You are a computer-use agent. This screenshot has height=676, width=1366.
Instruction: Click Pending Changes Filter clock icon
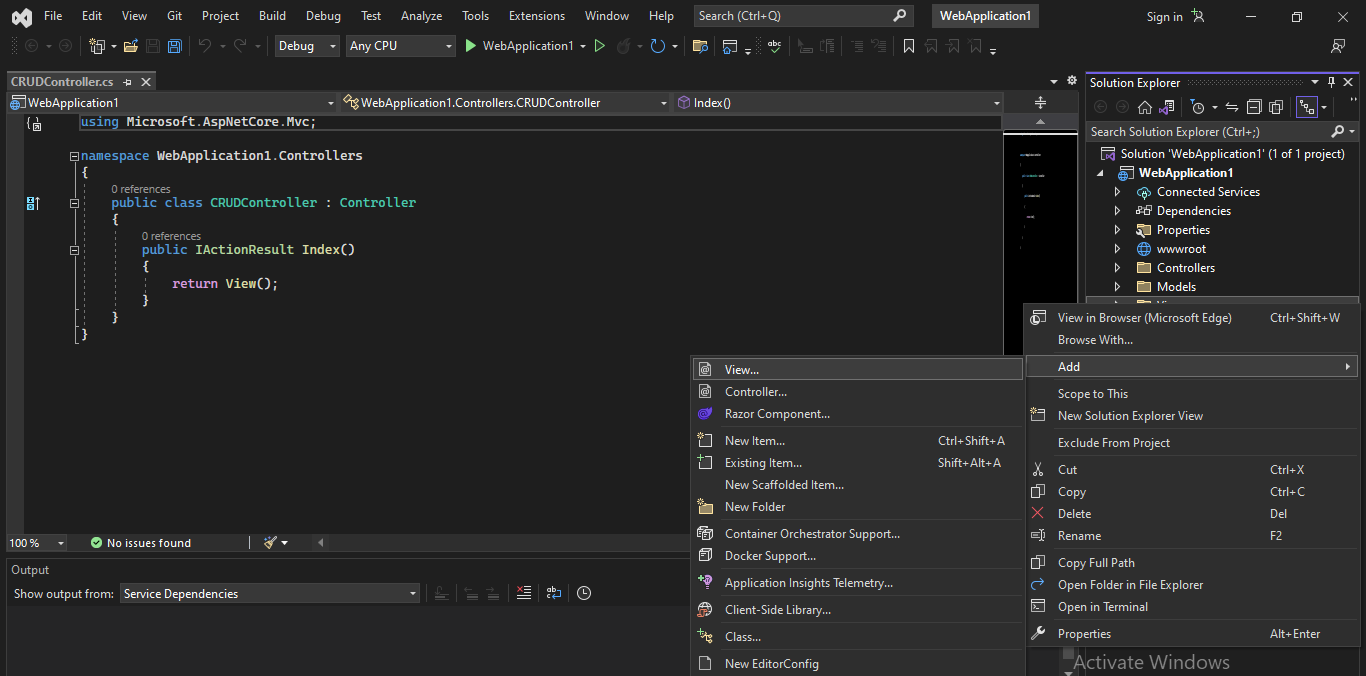1198,107
